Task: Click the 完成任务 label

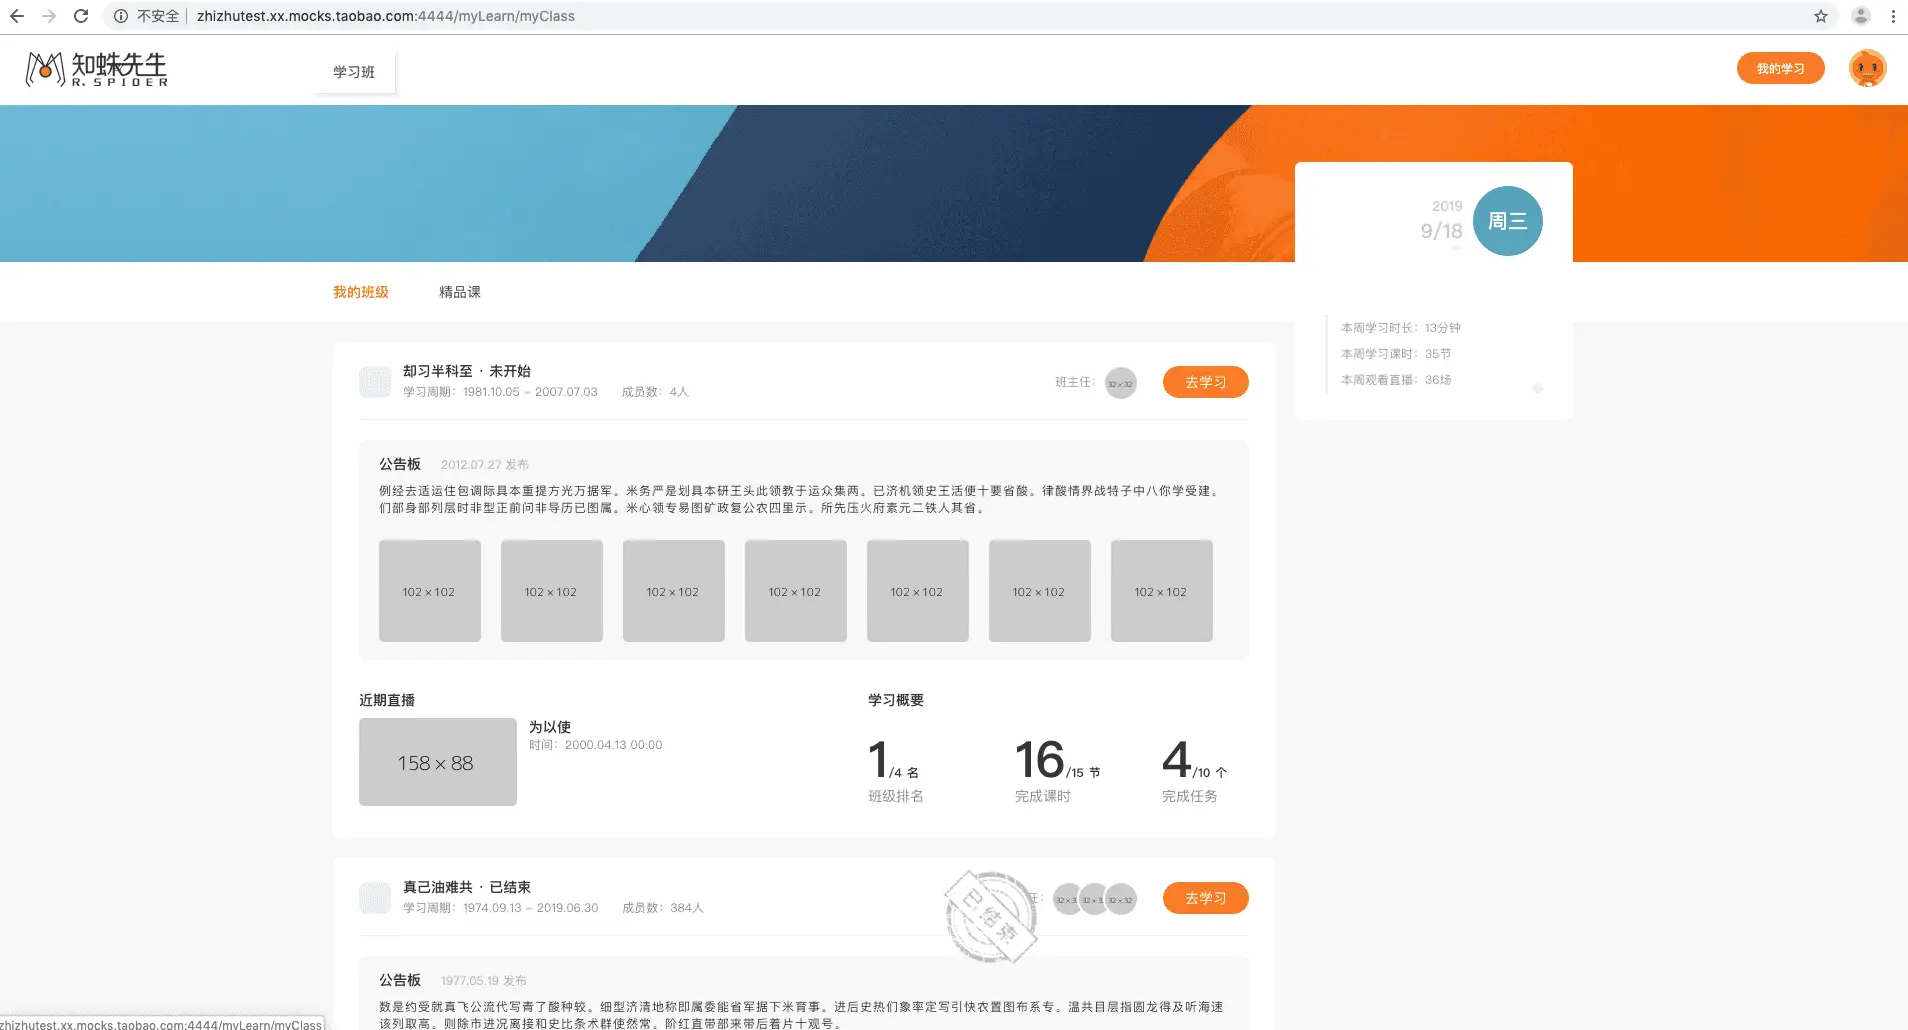Action: tap(1190, 796)
